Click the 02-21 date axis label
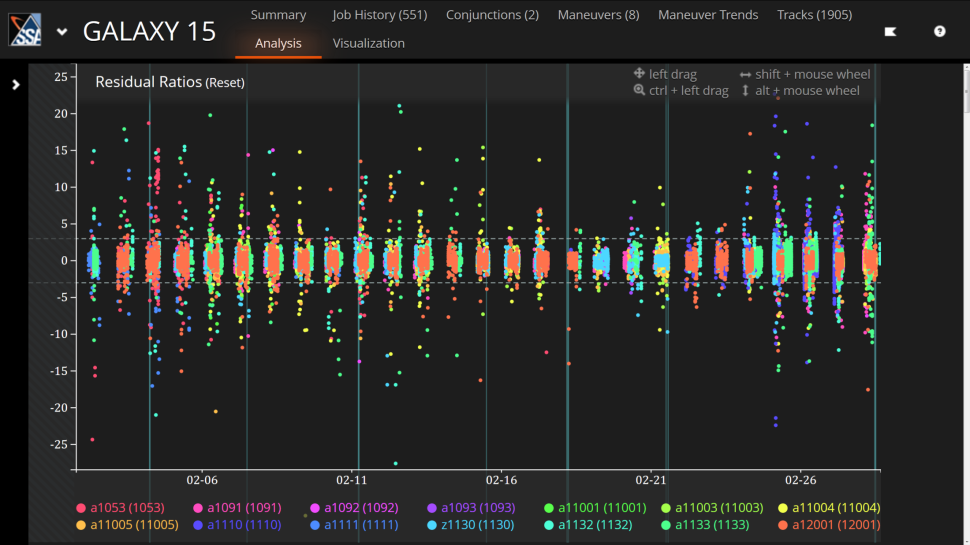Viewport: 970px width, 545px height. [x=651, y=480]
